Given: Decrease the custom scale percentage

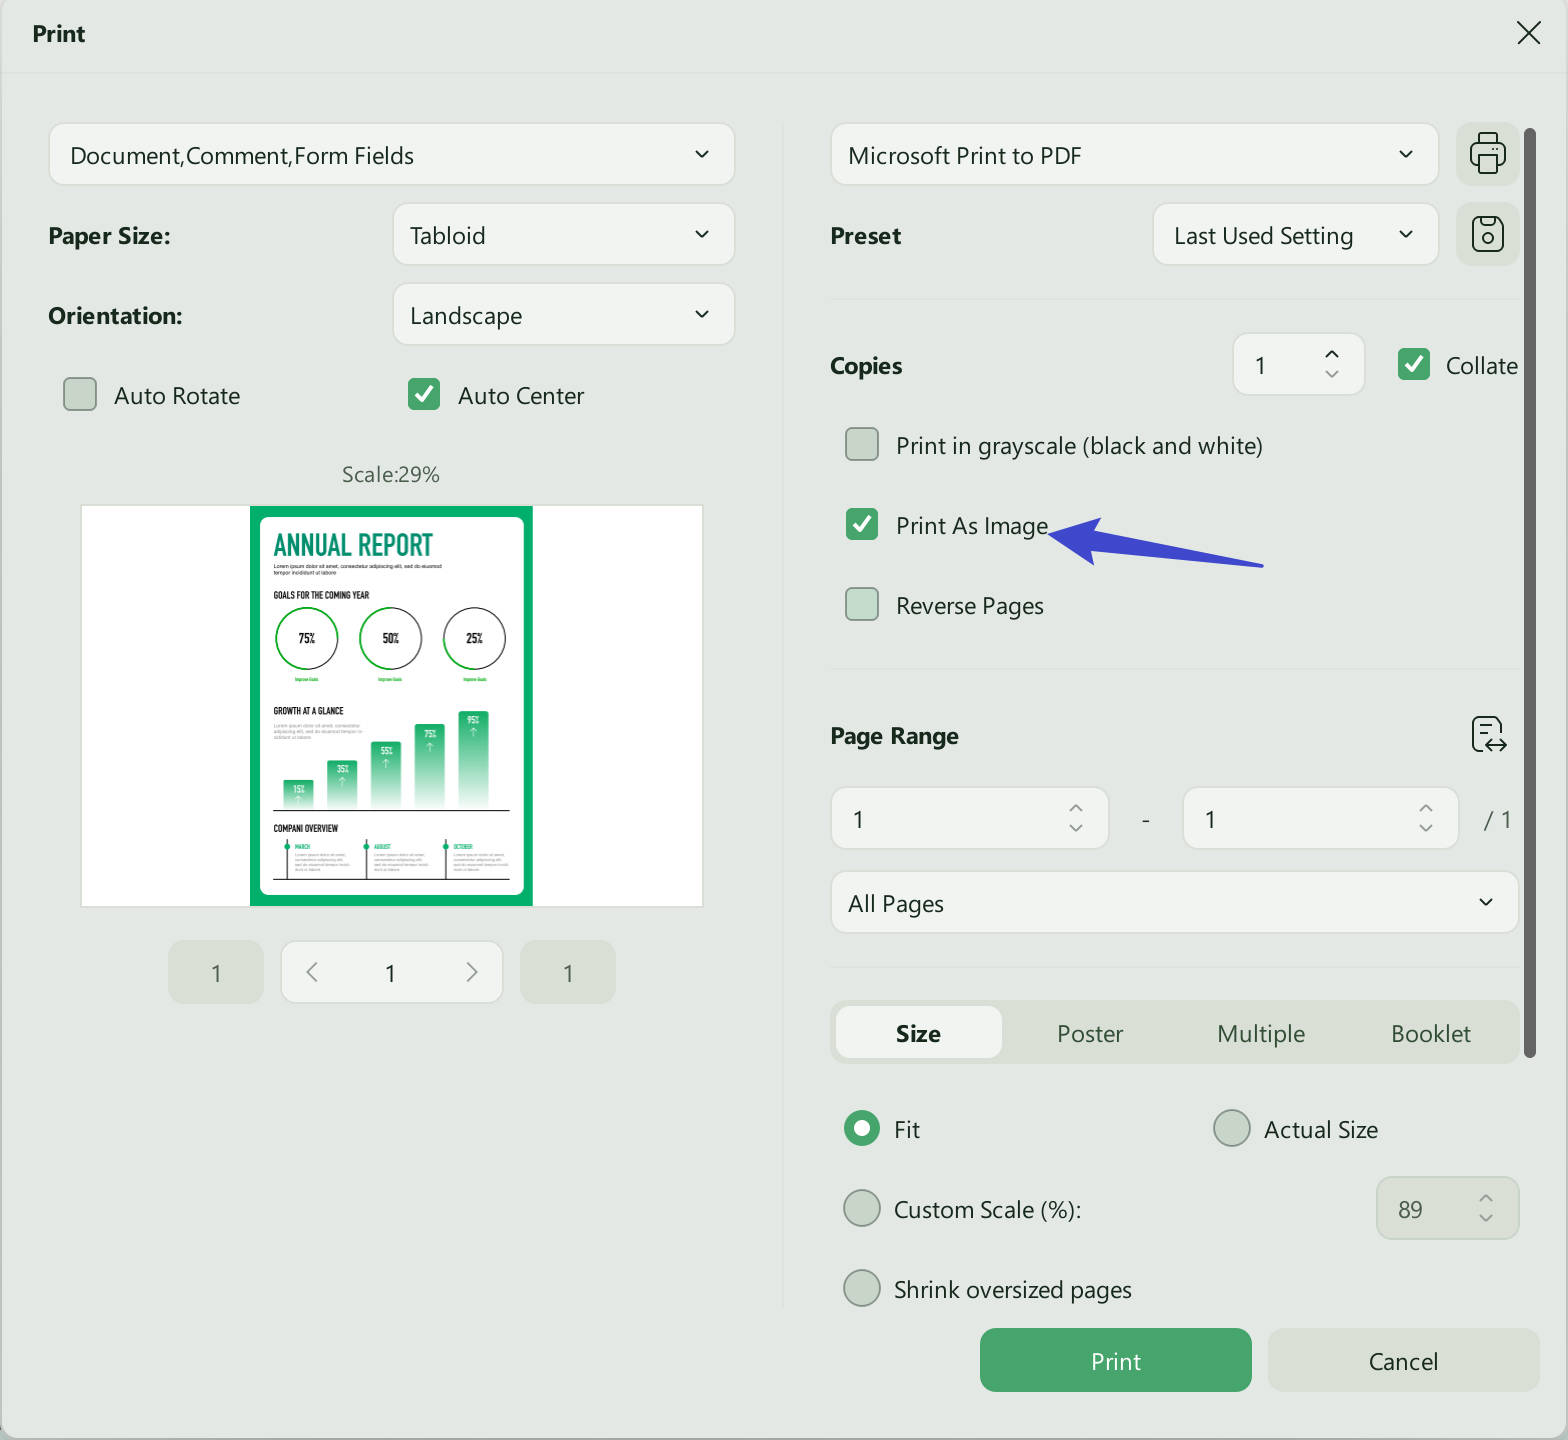Looking at the screenshot, I should tap(1485, 1218).
